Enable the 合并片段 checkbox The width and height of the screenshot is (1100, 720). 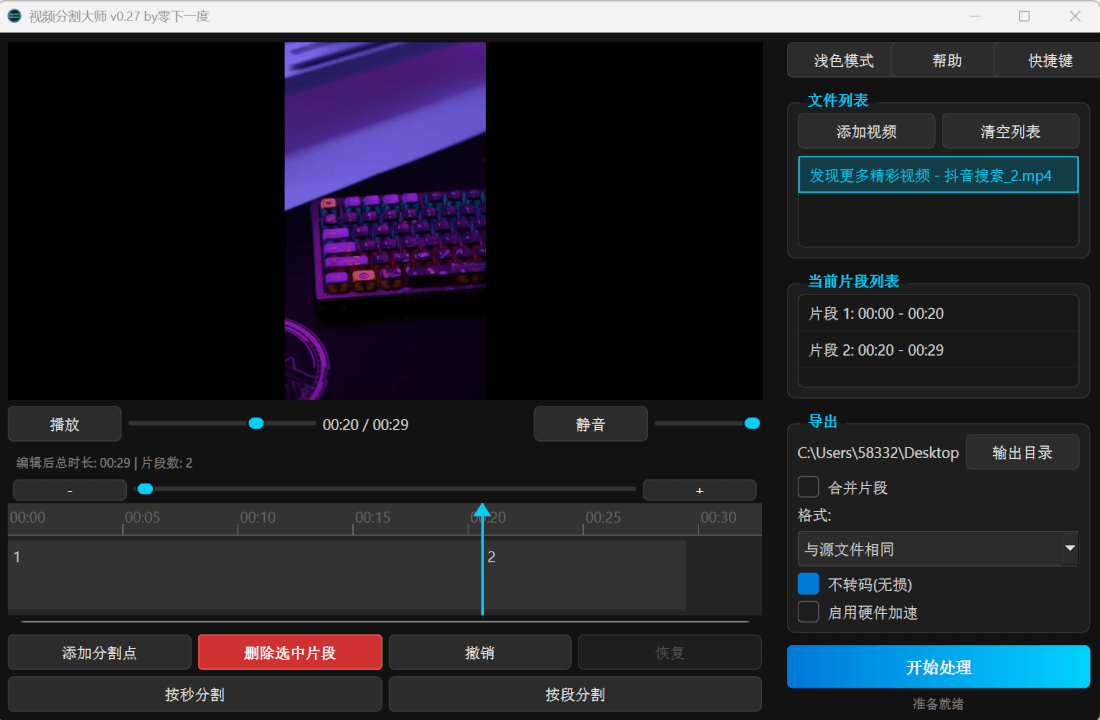coord(808,488)
